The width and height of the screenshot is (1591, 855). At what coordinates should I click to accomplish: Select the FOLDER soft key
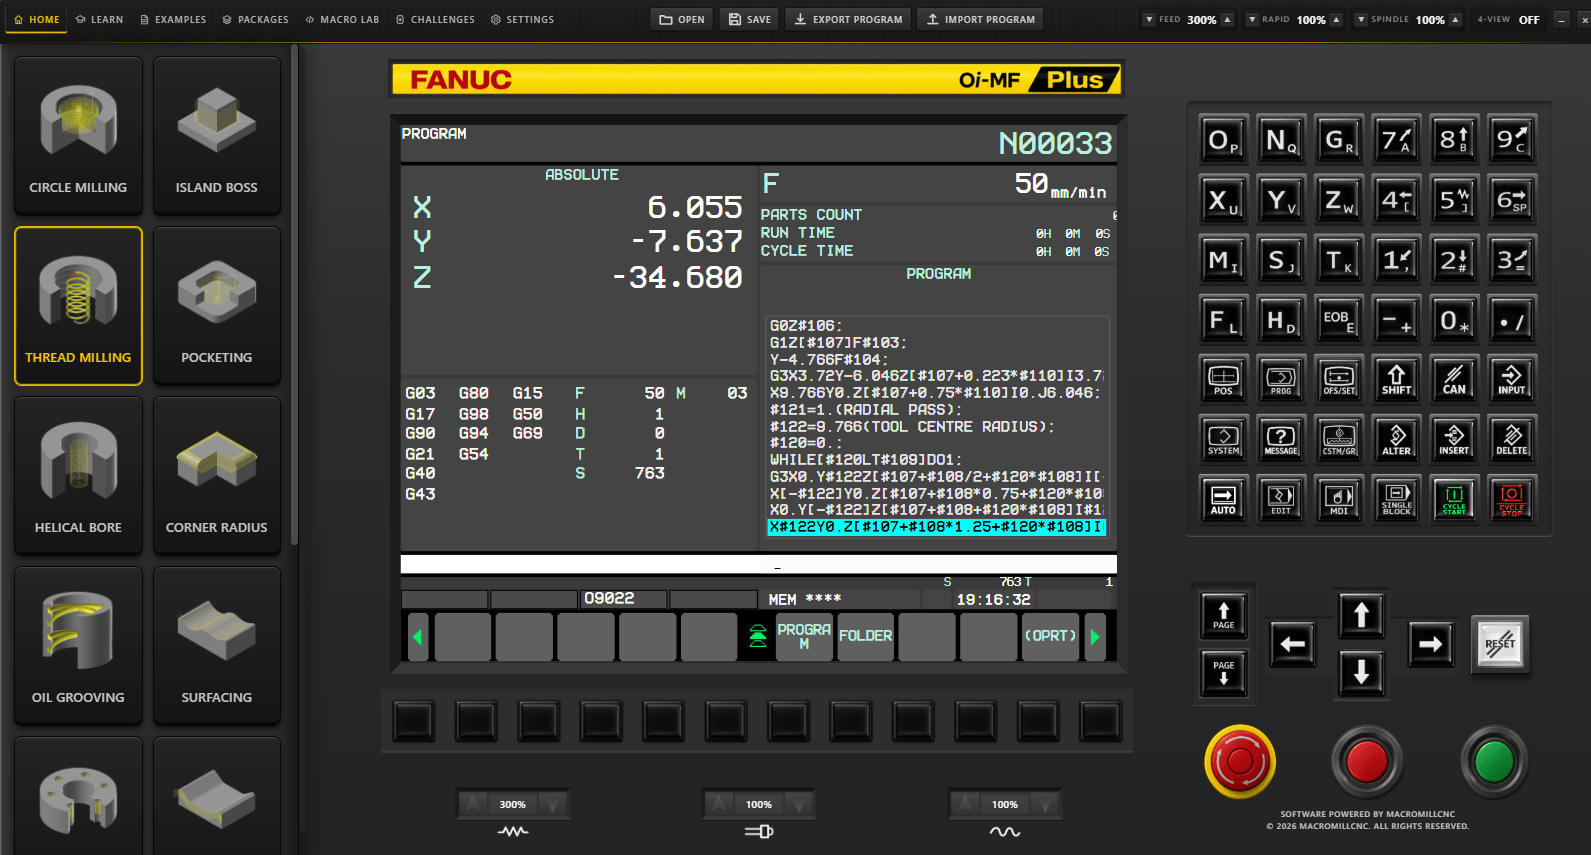(x=865, y=637)
